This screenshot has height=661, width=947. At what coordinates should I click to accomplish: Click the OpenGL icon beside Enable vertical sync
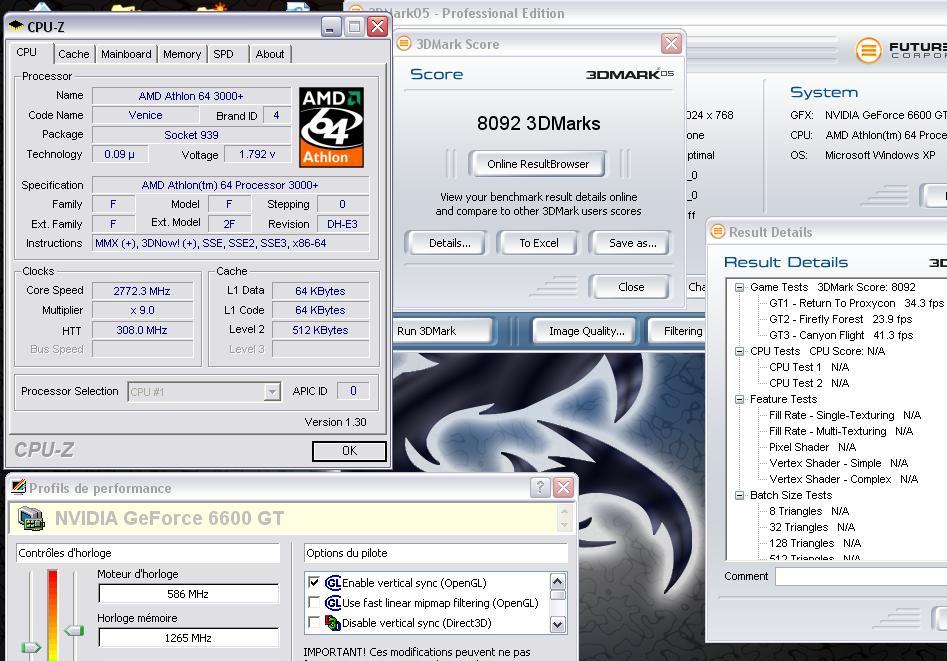point(333,582)
